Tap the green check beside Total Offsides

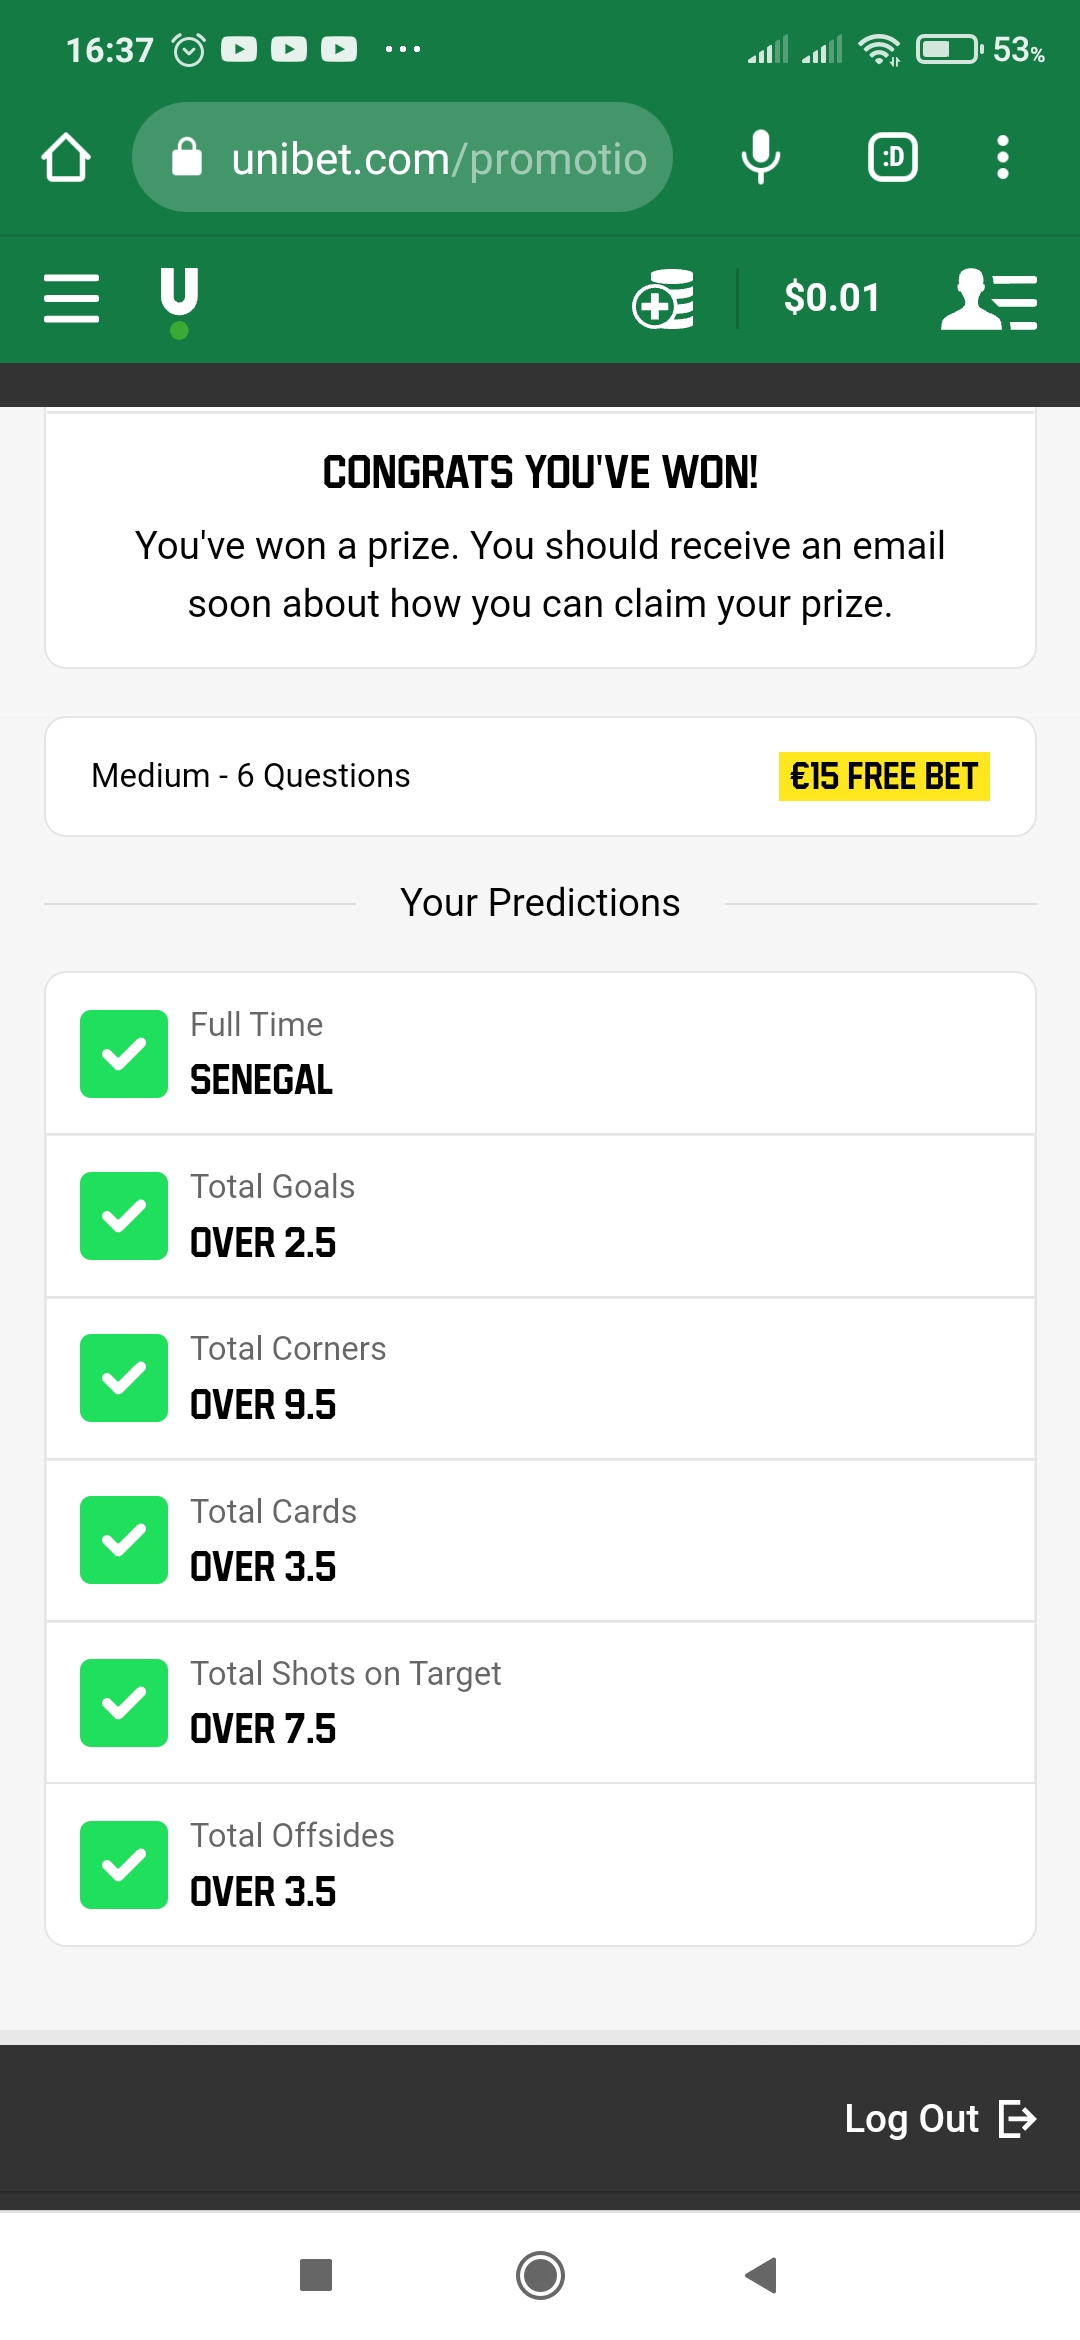124,1865
